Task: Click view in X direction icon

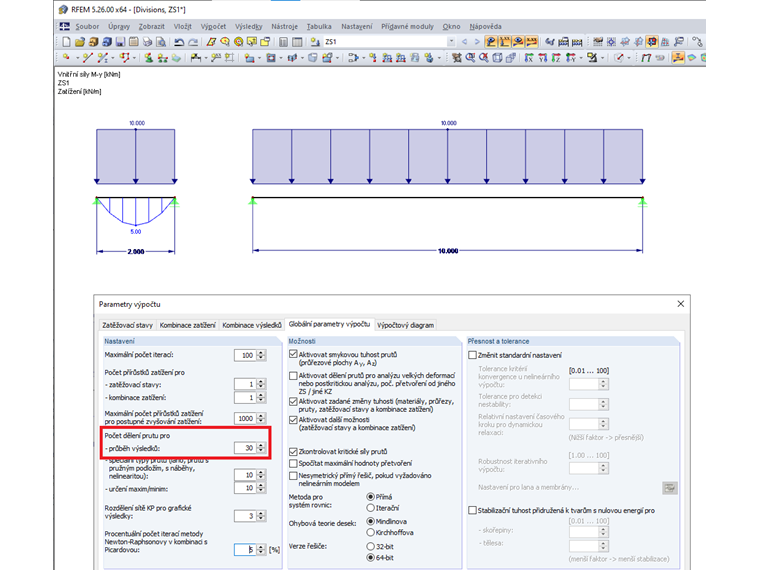Action: (x=529, y=58)
